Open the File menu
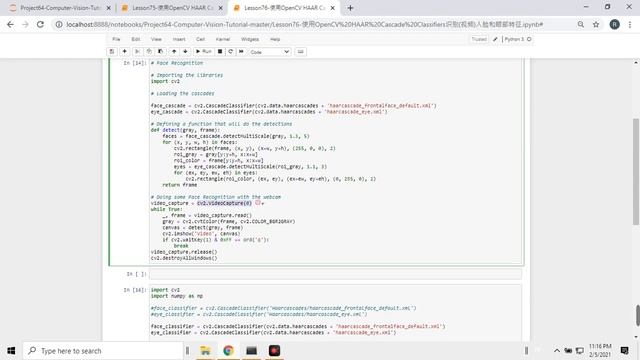Screen dimensions: 640x360 [116, 39]
